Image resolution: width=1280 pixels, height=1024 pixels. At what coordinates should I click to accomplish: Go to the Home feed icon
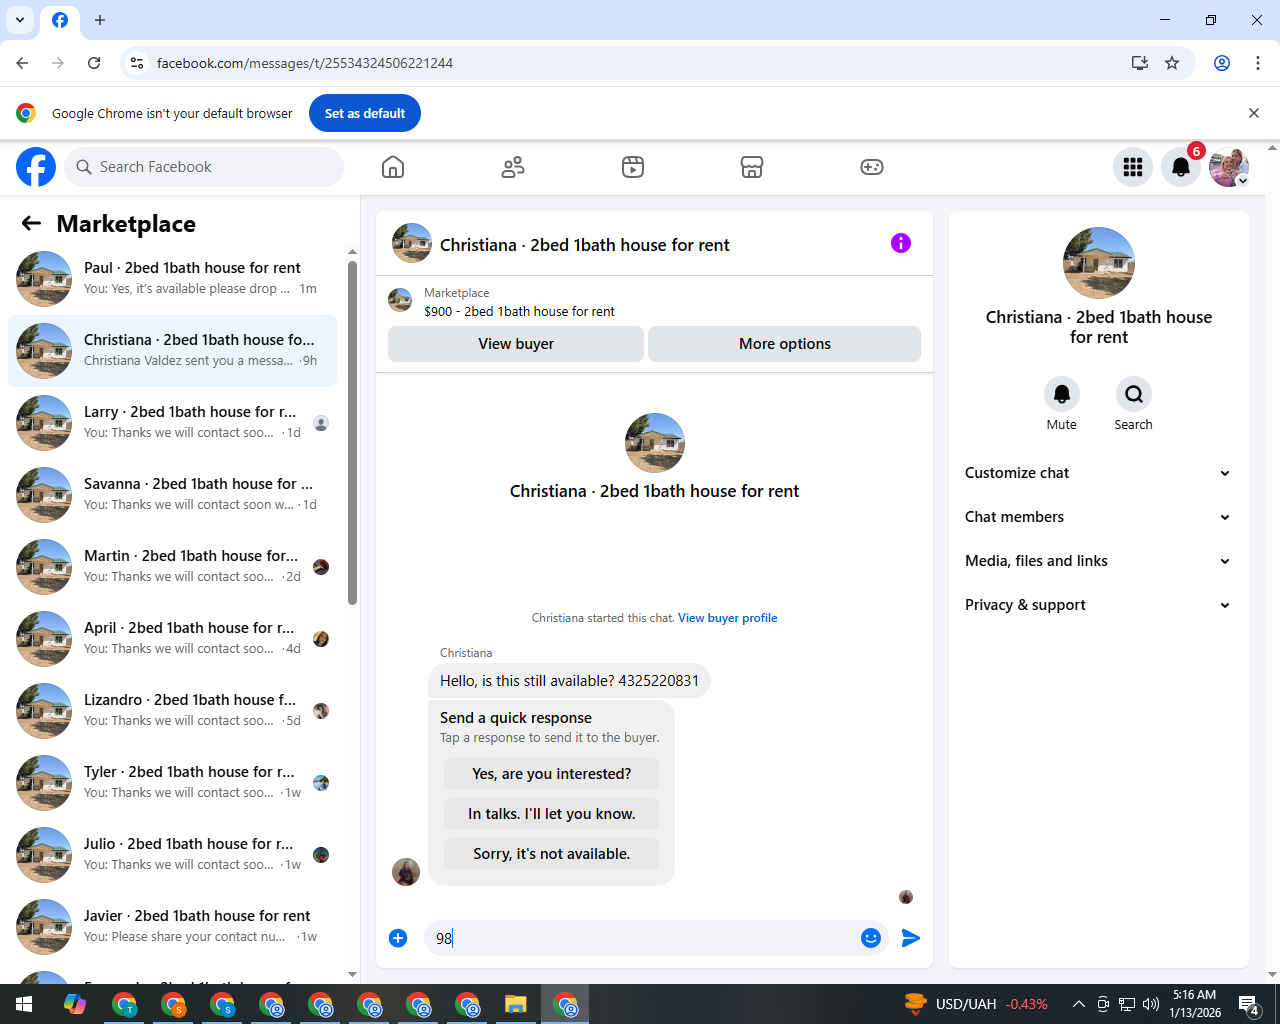393,167
